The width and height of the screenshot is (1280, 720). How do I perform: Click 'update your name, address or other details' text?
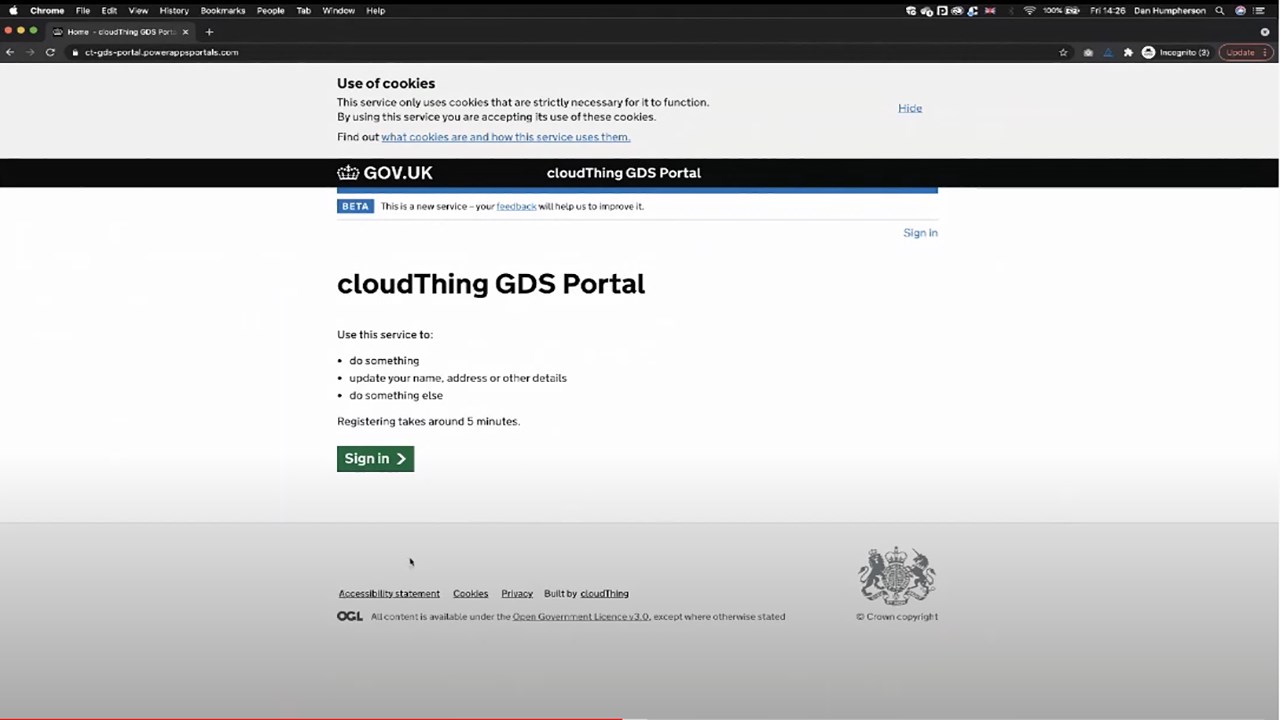click(x=458, y=378)
